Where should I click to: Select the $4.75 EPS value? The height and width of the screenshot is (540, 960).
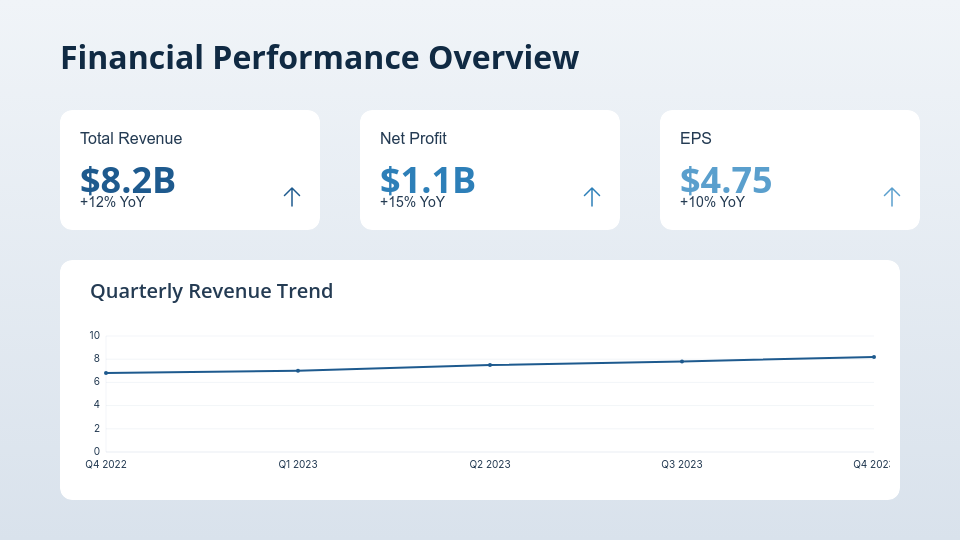(x=726, y=178)
